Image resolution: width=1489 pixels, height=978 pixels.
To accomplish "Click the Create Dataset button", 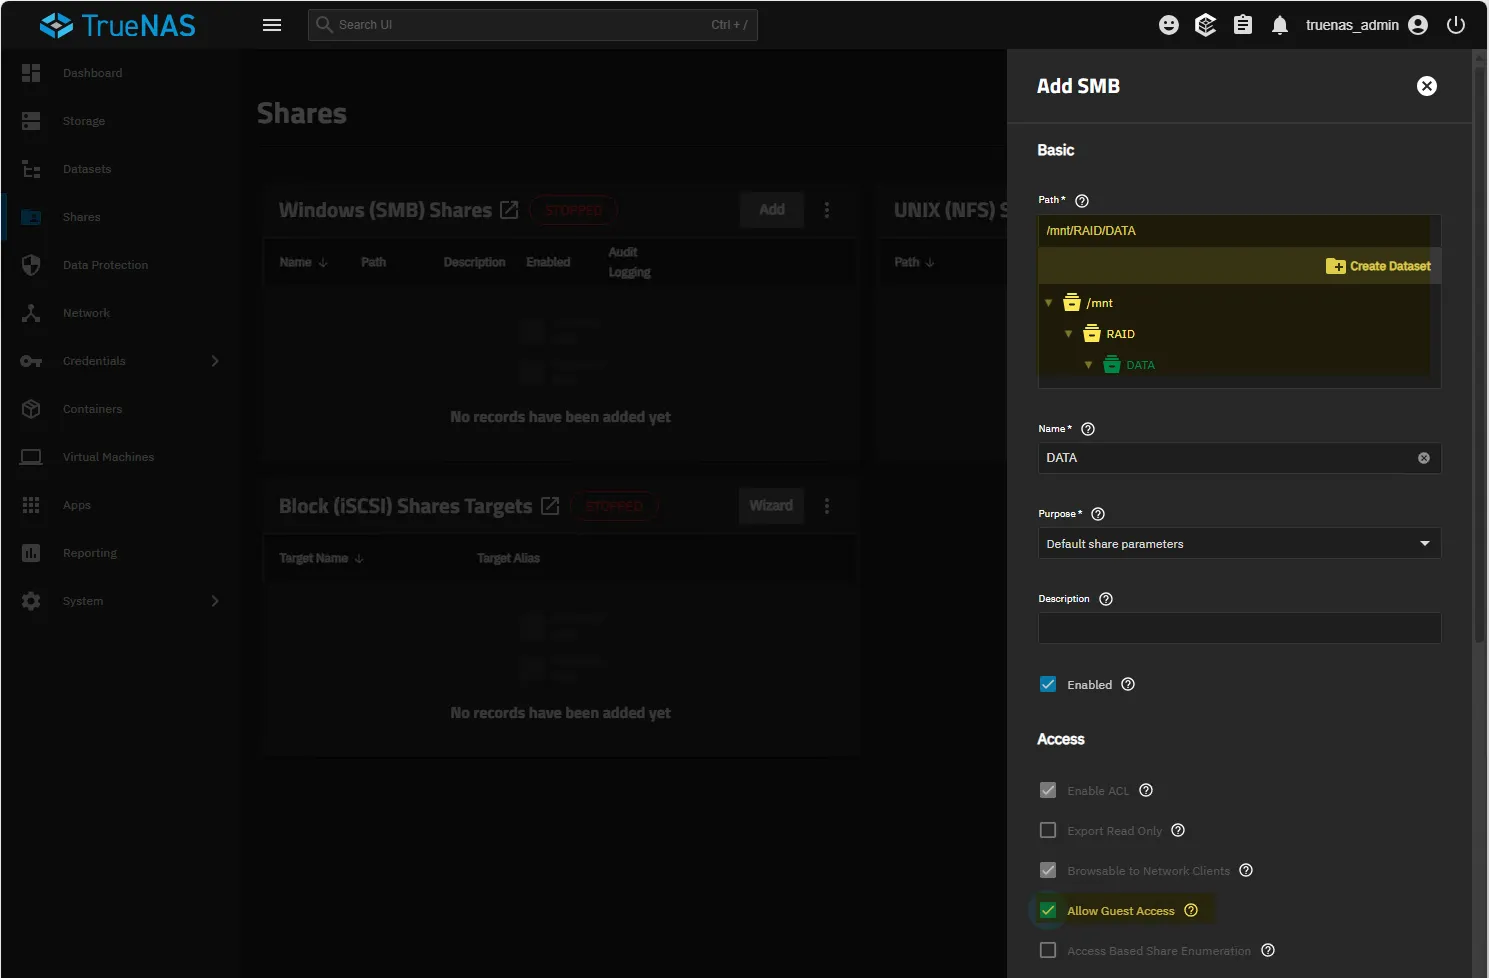I will click(x=1378, y=266).
